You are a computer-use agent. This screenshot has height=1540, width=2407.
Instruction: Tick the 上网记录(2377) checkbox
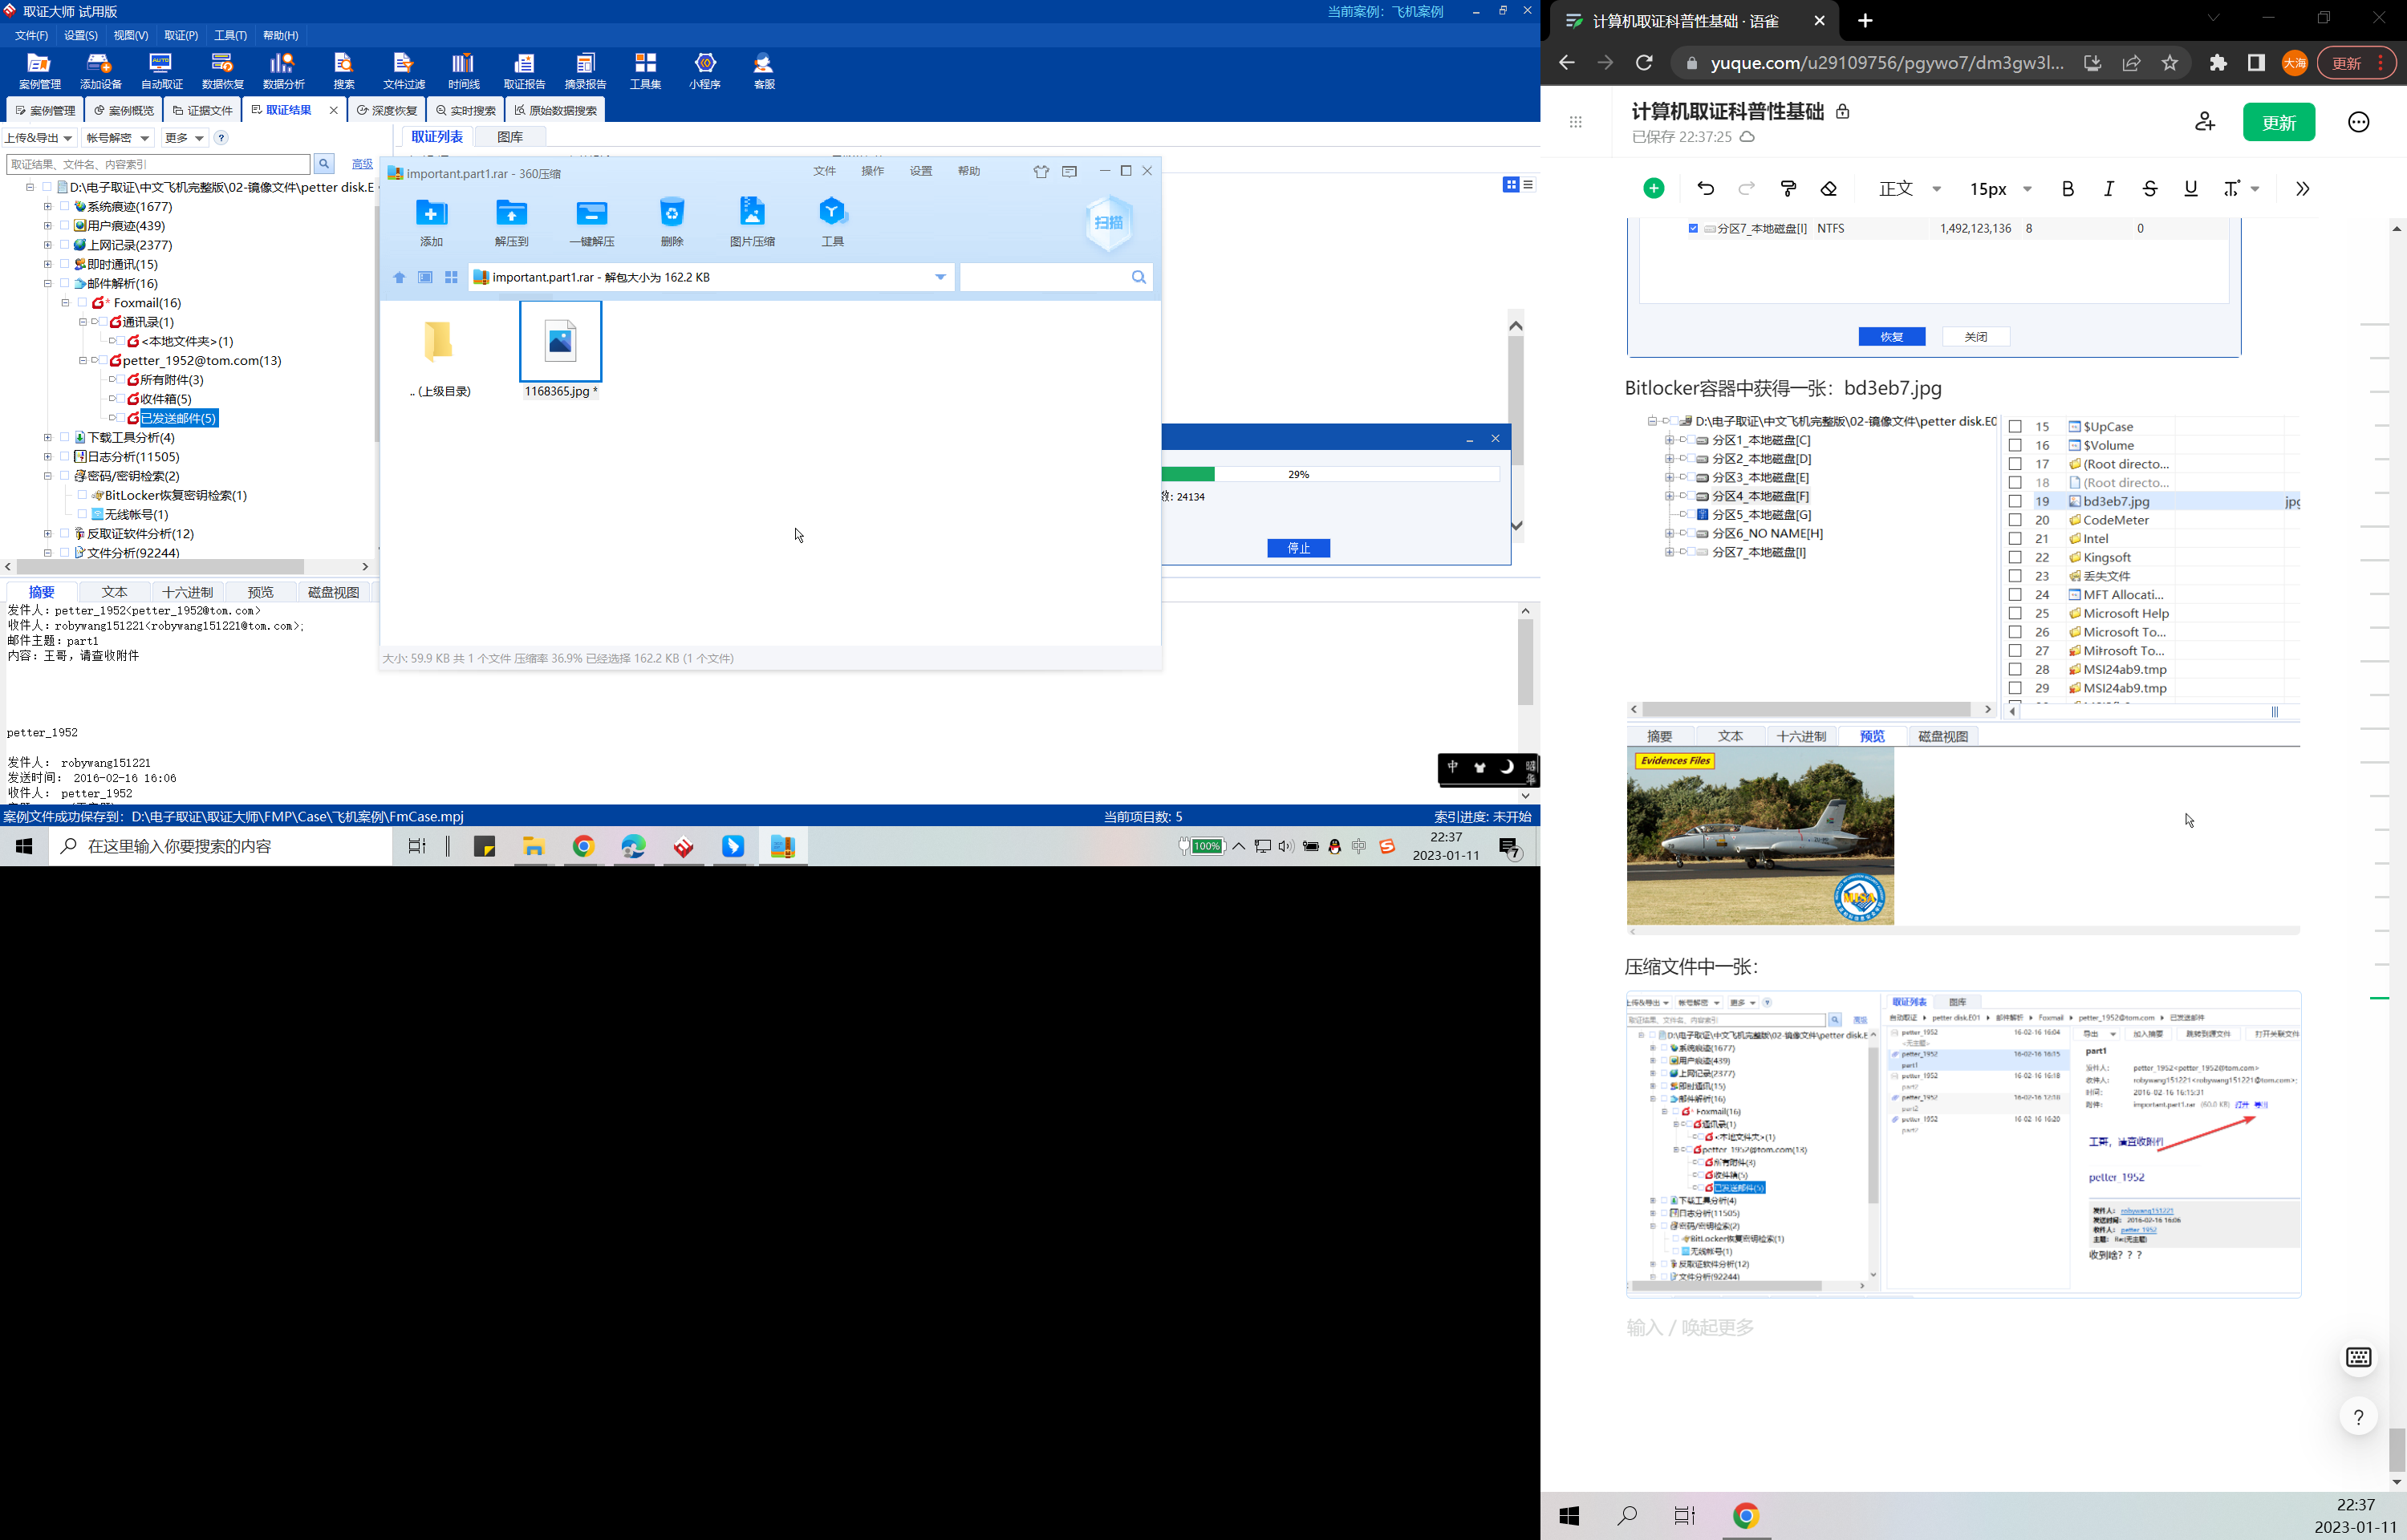(65, 245)
